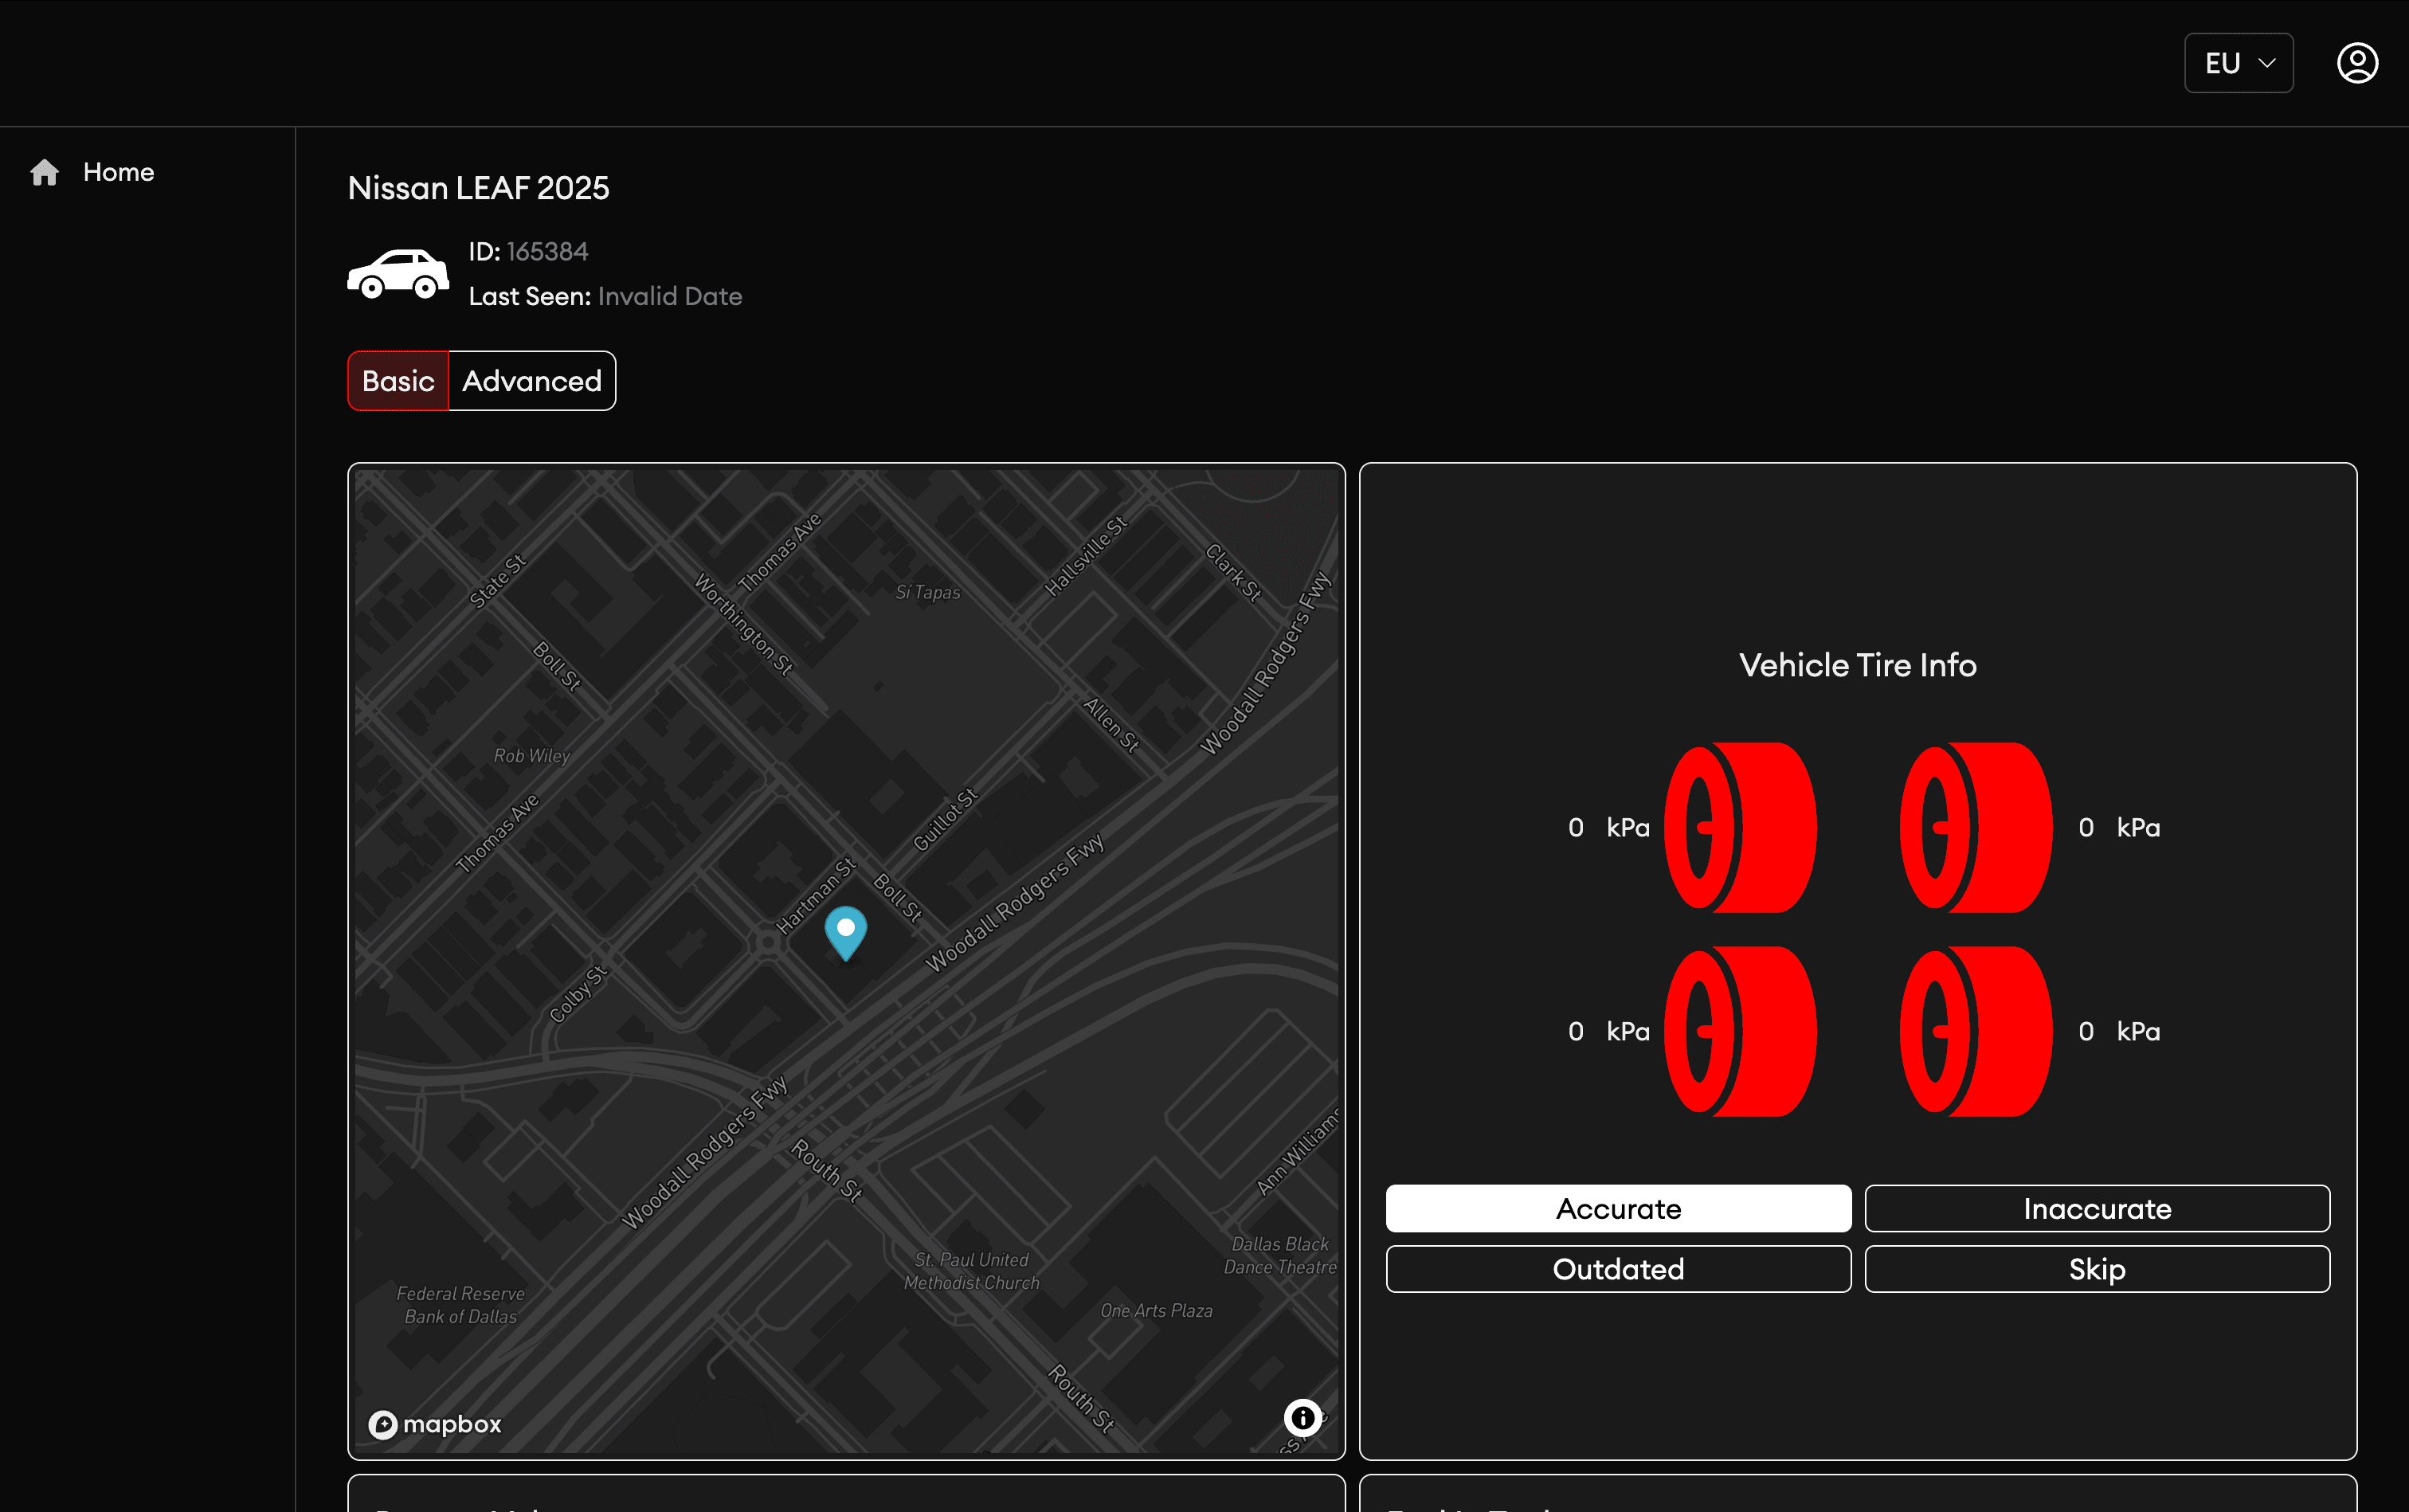Click the Mapbox logo

[435, 1424]
